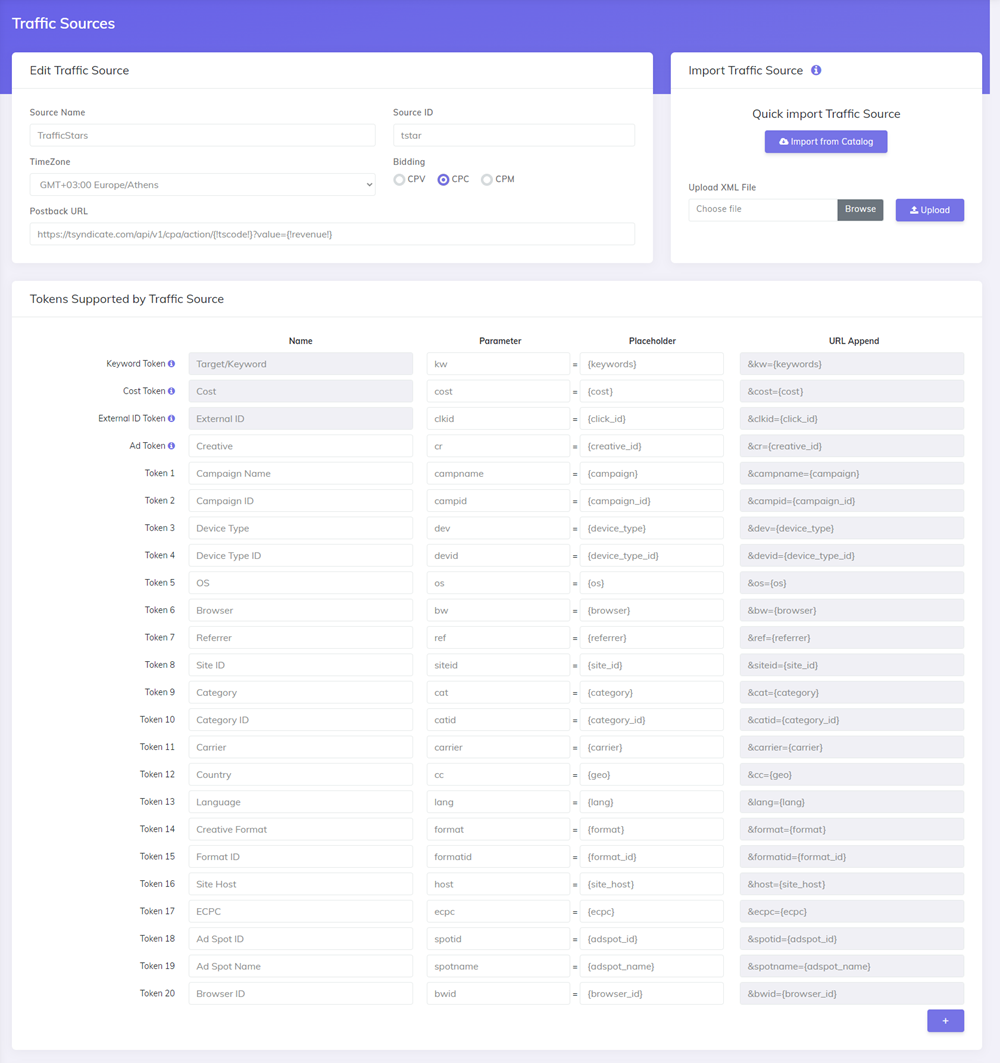Click the URL Append column header
This screenshot has width=1000, height=1063.
(854, 341)
